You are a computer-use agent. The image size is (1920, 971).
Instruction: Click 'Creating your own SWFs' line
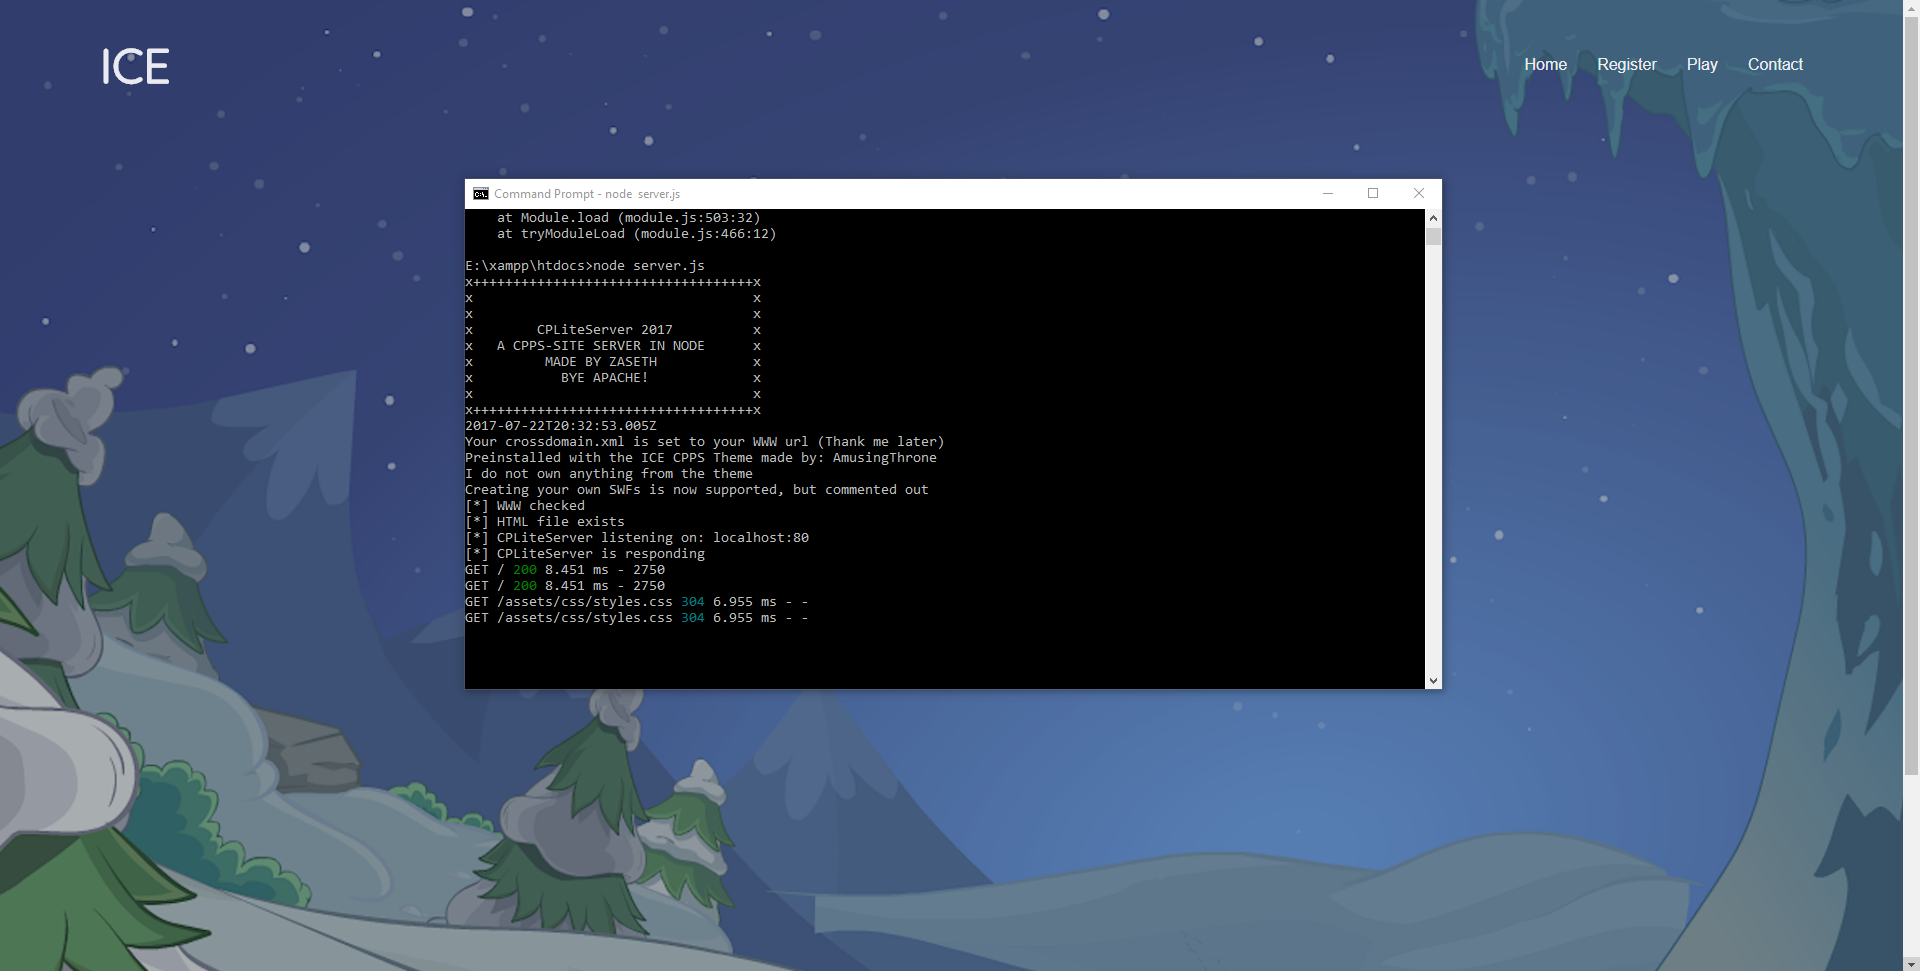pos(697,490)
